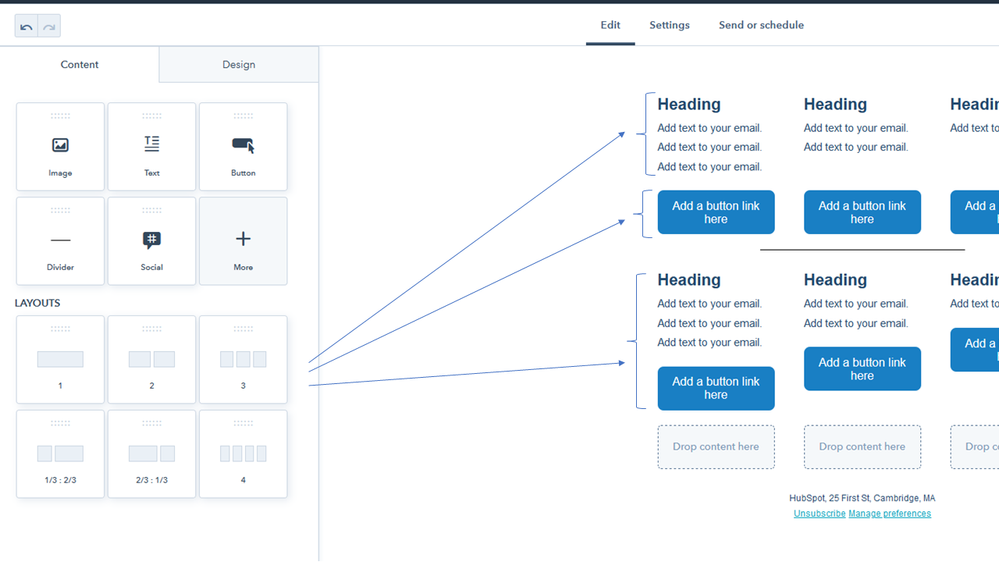Select bottom-row first column Heading text
Viewport: 999px width, 562px height.
coord(689,280)
